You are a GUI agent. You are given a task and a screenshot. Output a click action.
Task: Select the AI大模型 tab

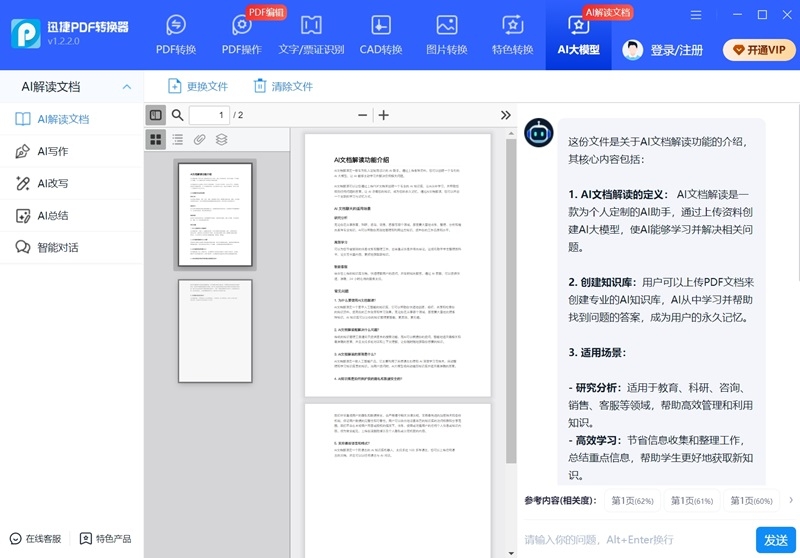(x=578, y=35)
